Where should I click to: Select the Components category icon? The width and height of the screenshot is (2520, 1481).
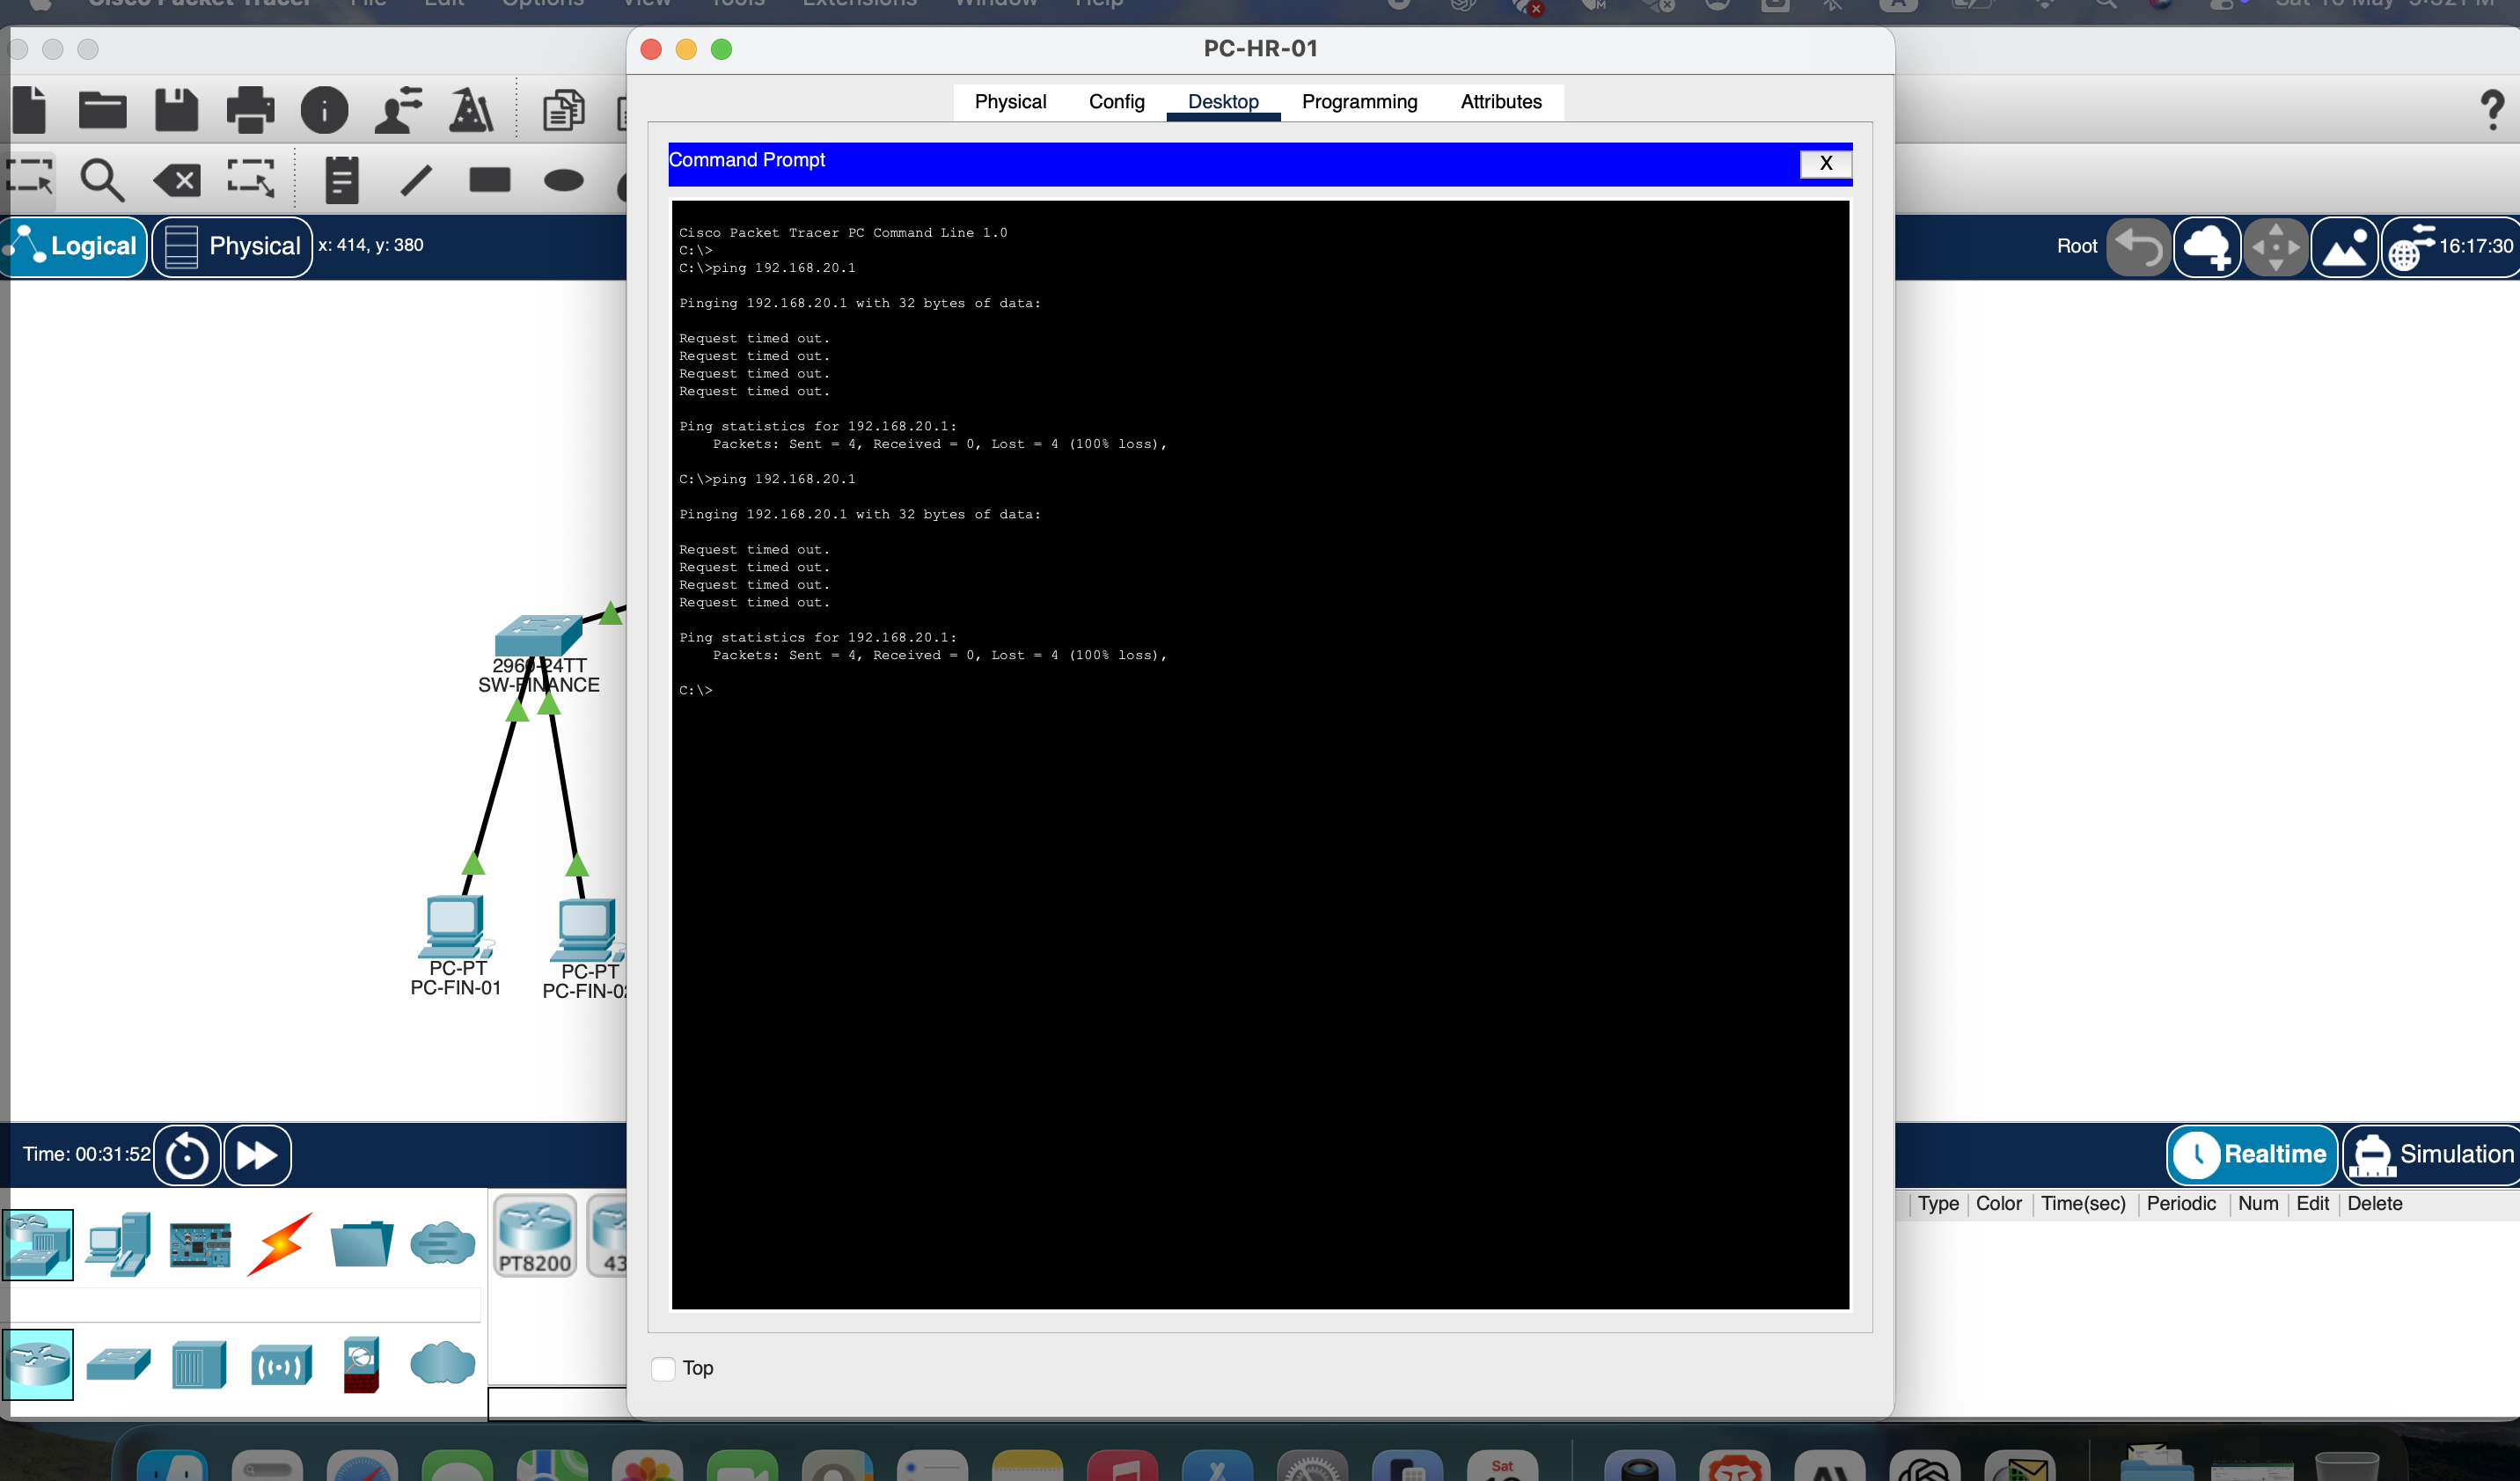[x=200, y=1244]
